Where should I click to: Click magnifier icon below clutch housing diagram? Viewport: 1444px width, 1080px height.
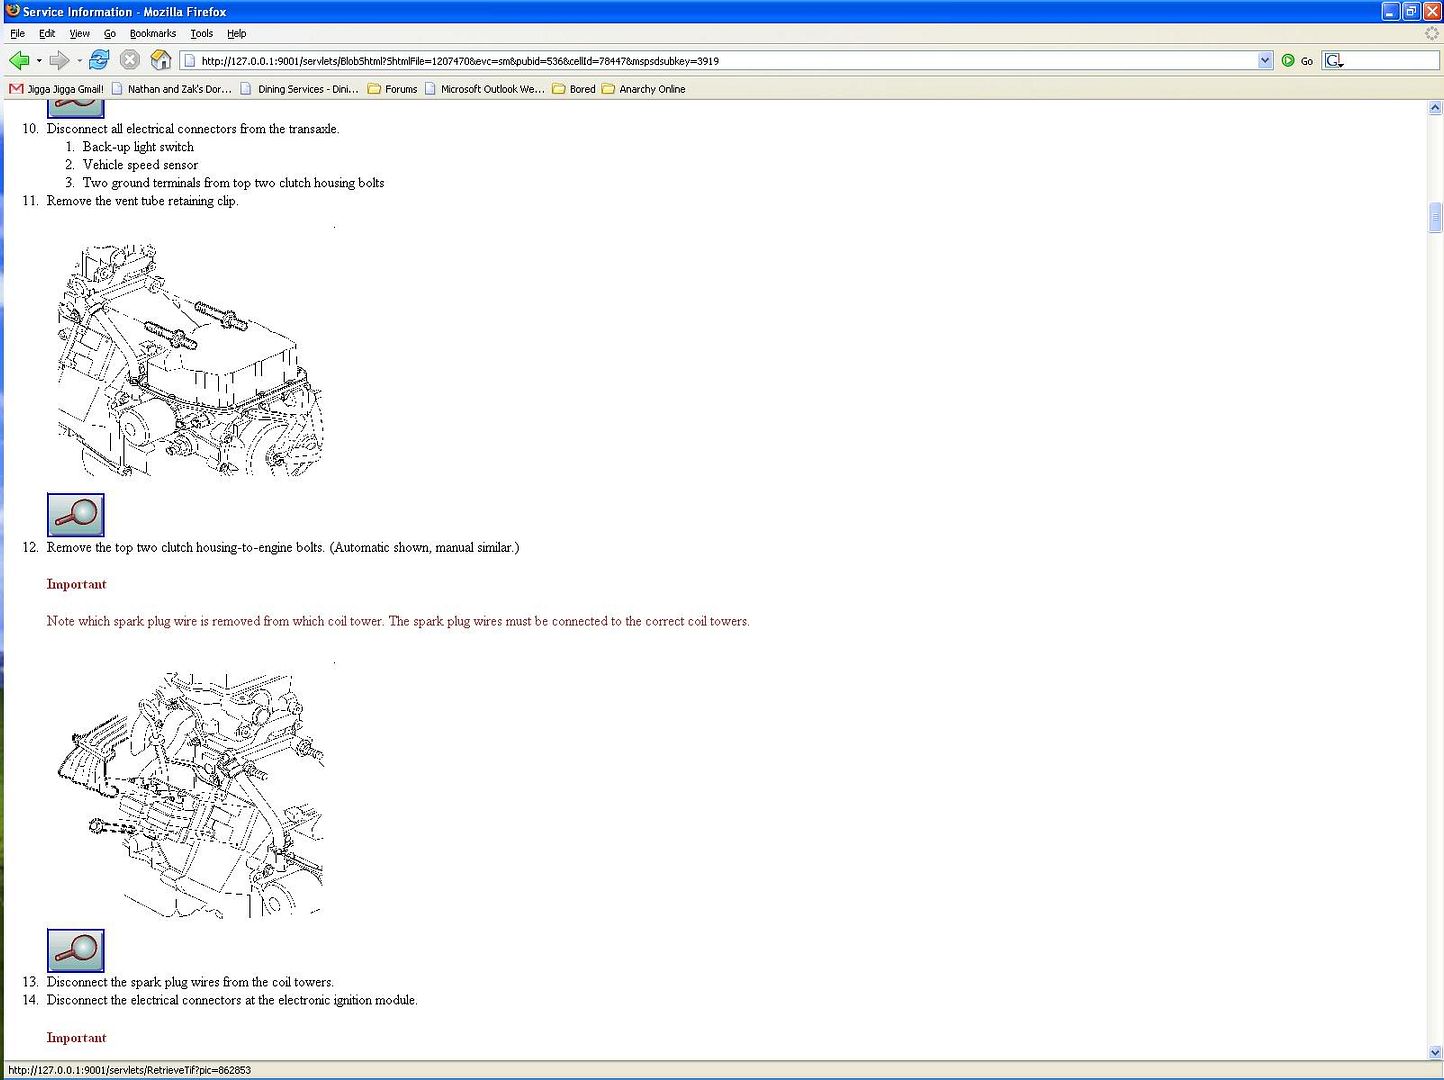tap(76, 514)
